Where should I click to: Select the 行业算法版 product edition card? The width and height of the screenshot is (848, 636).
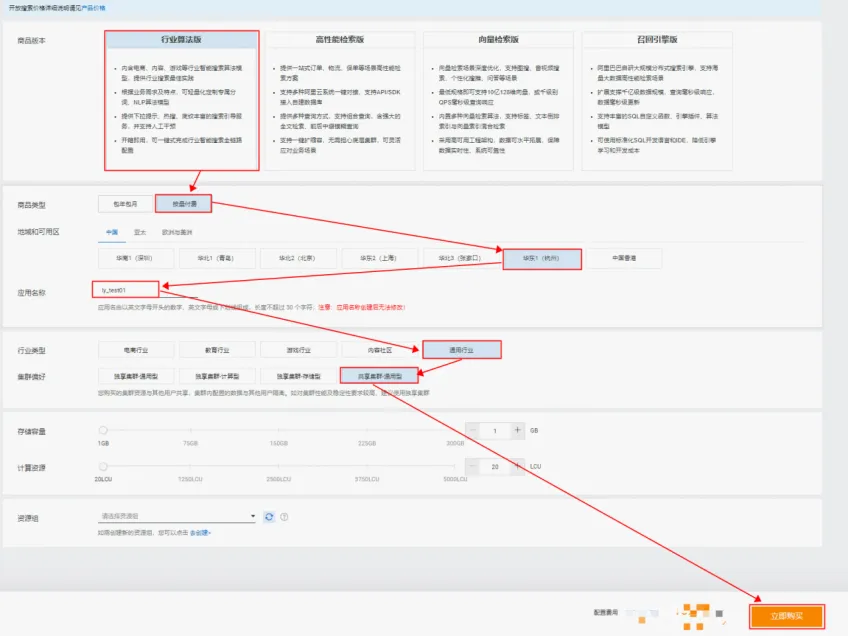coord(182,101)
